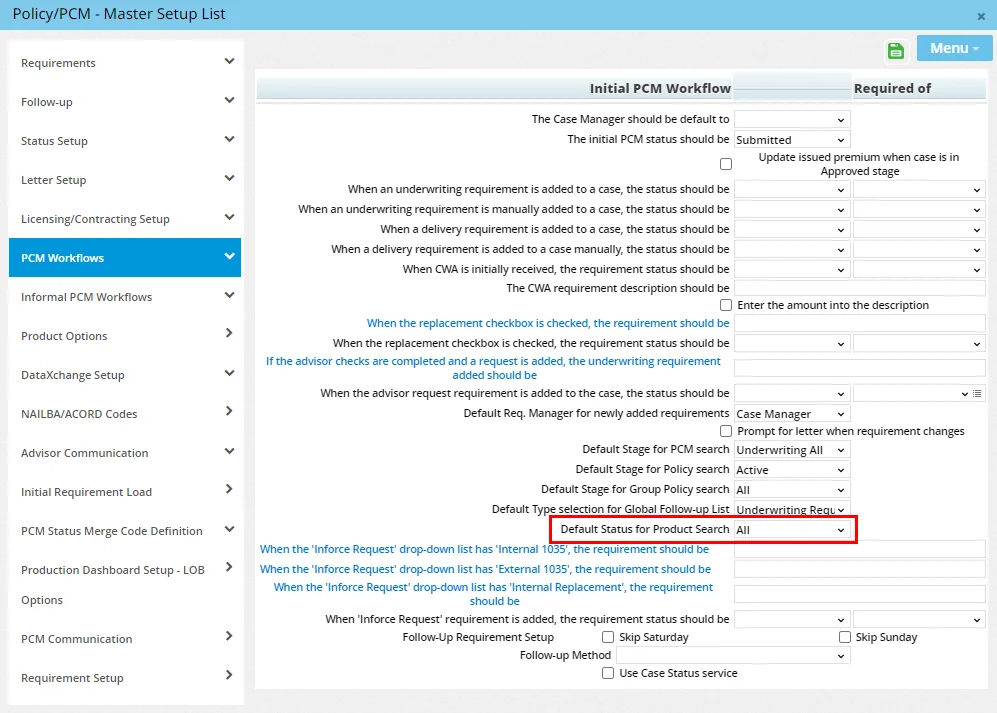The height and width of the screenshot is (713, 997).
Task: Expand the Letter Setup chevron
Action: pyautogui.click(x=229, y=179)
